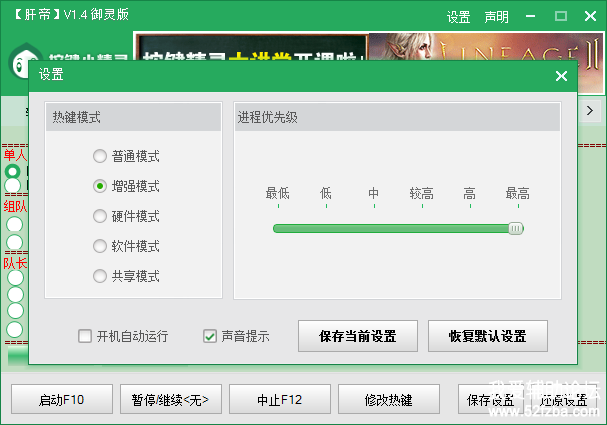Click 还原设置 button in main window
The image size is (607, 425).
point(563,399)
